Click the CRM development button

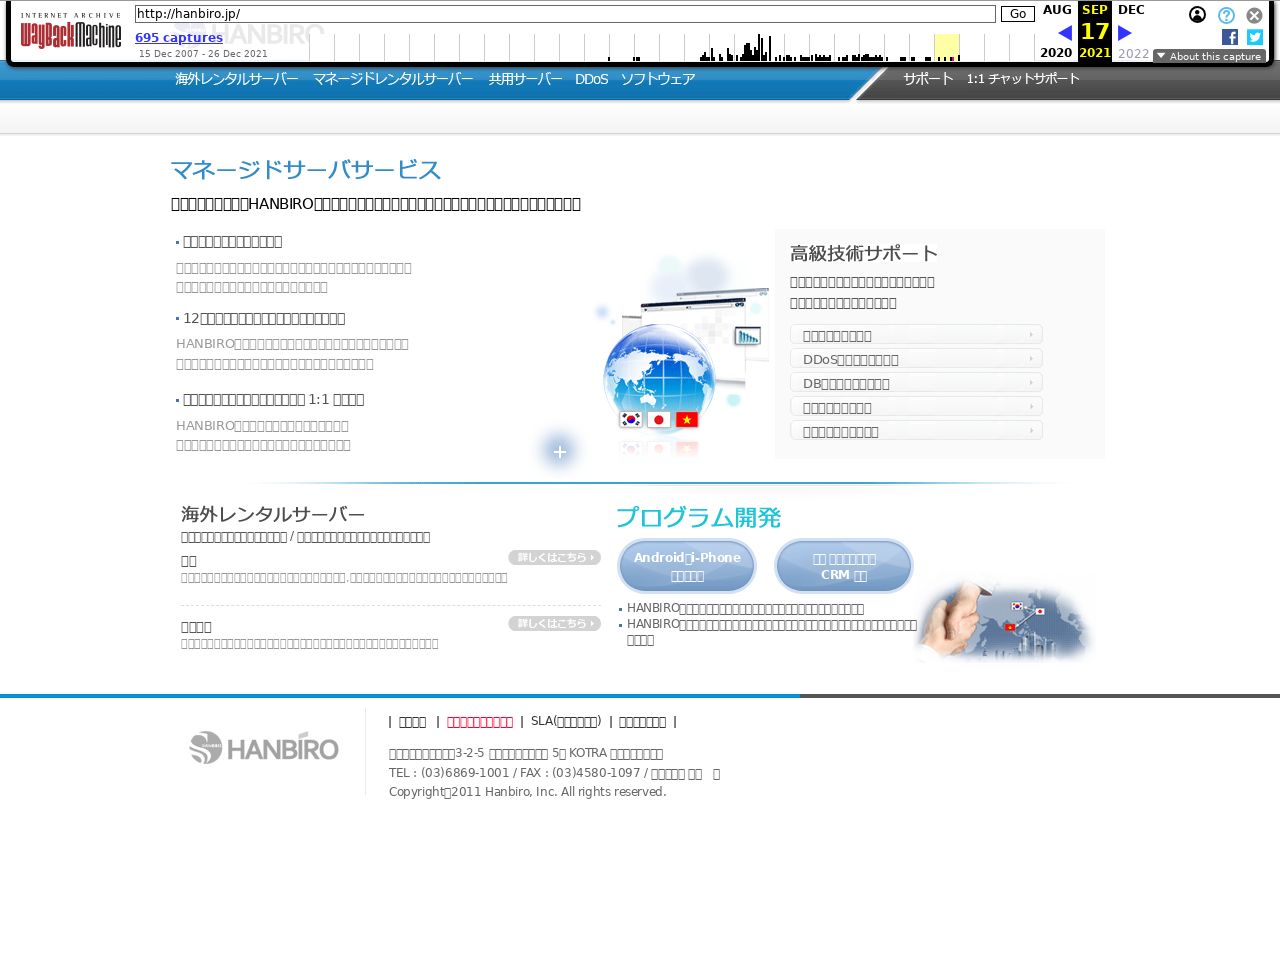click(x=844, y=566)
